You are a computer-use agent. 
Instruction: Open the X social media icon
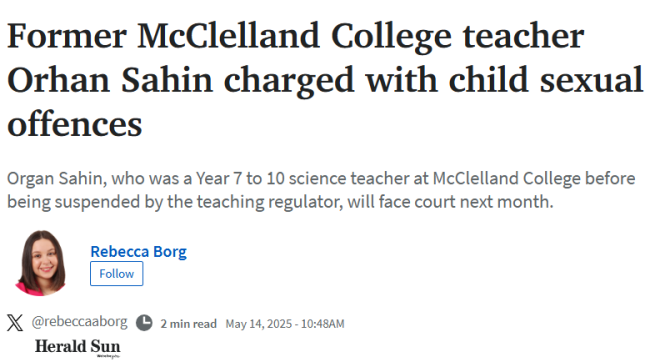coord(15,323)
